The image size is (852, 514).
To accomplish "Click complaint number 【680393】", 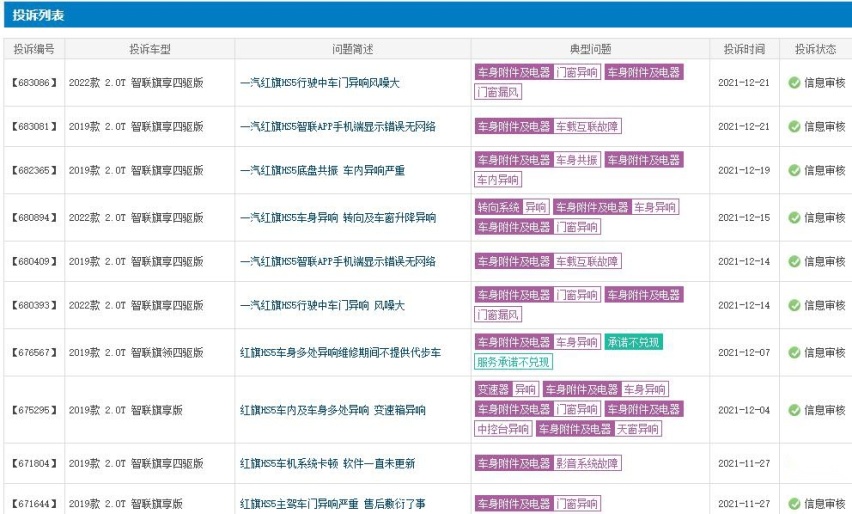I will coord(34,305).
